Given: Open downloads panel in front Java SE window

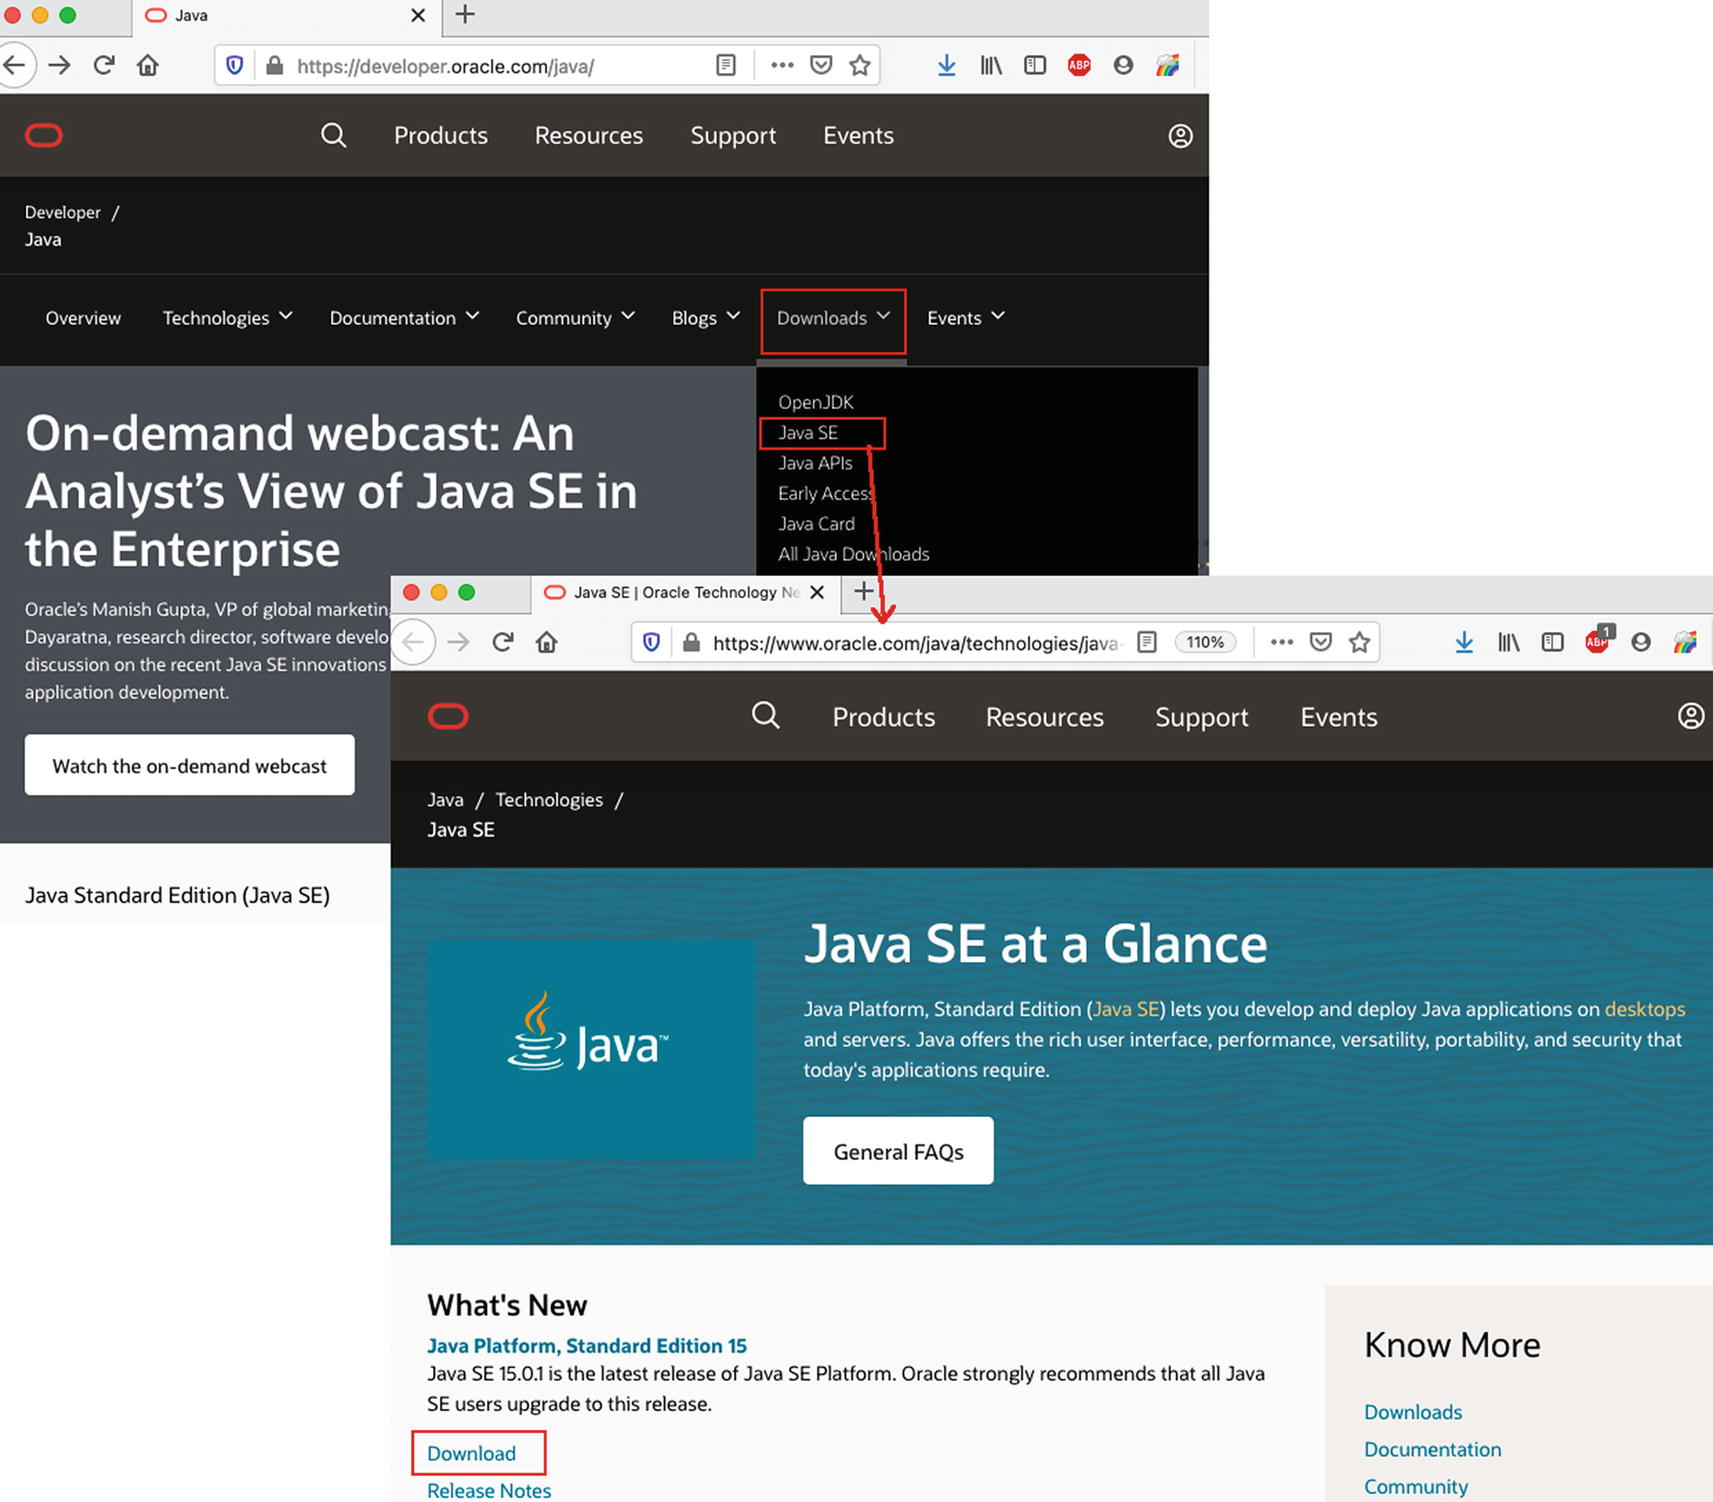Looking at the screenshot, I should 1464,642.
